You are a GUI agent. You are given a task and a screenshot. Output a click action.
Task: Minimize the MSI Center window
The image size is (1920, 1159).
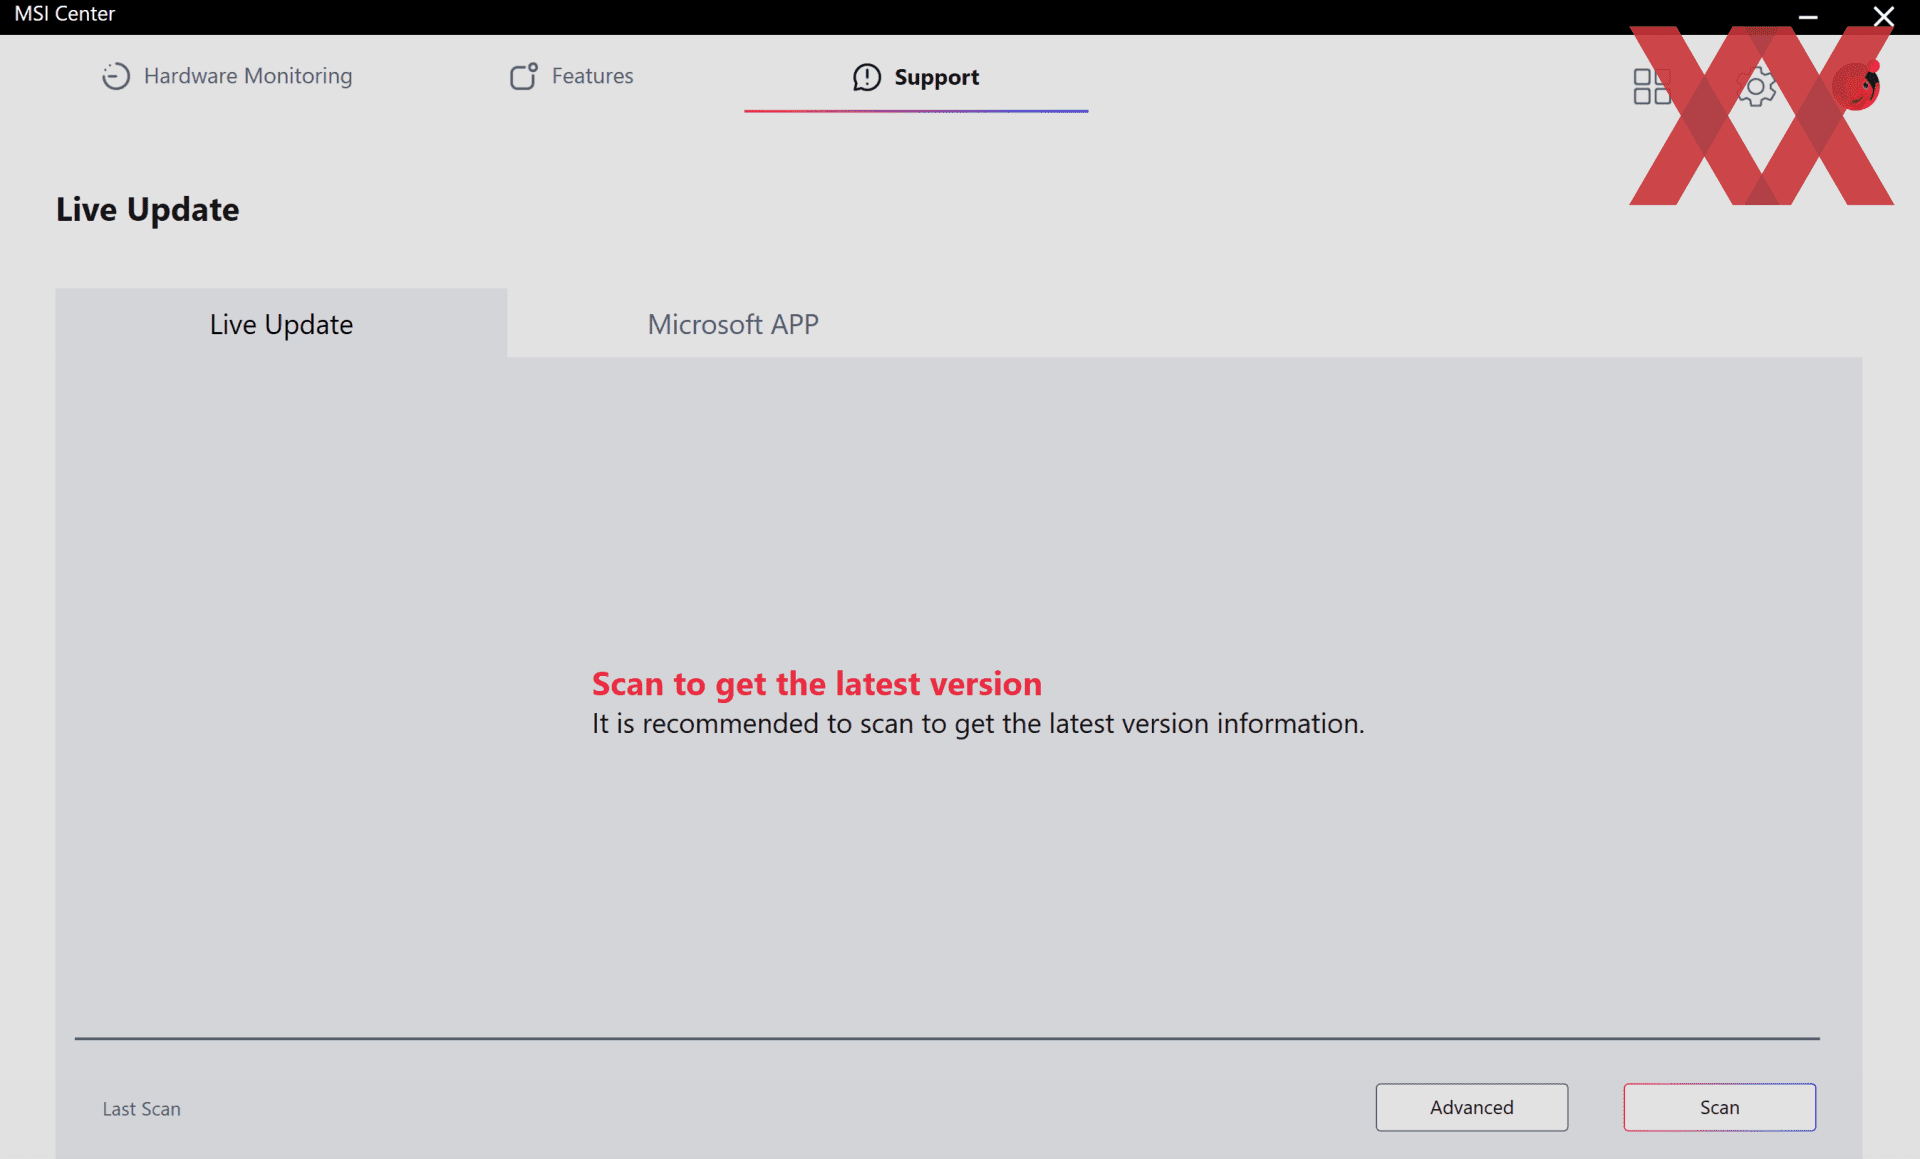[x=1808, y=17]
